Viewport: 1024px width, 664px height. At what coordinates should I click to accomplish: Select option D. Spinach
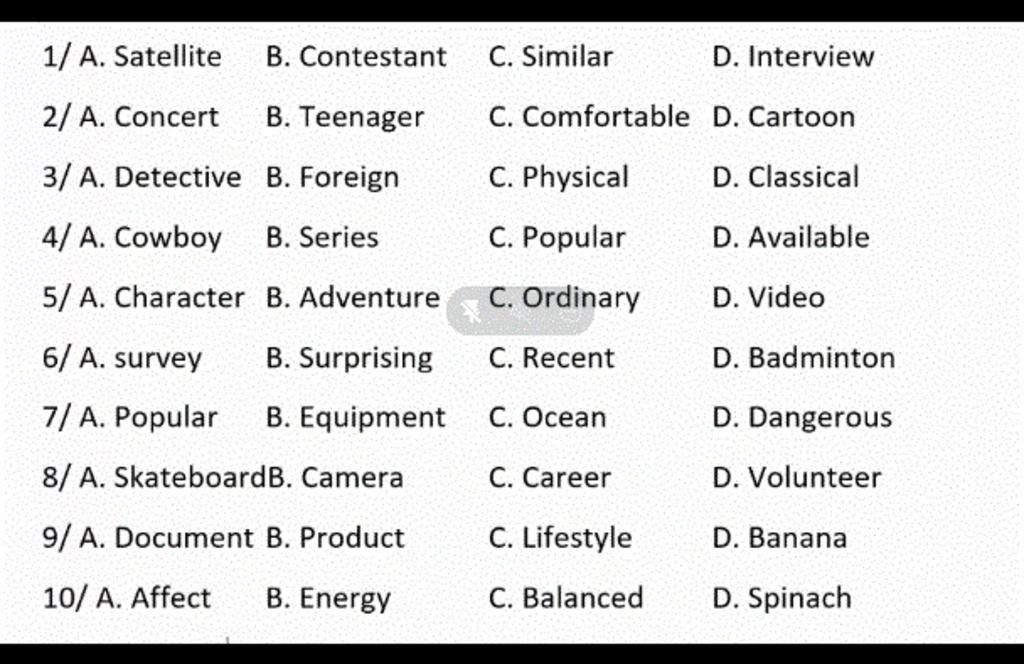tap(782, 599)
